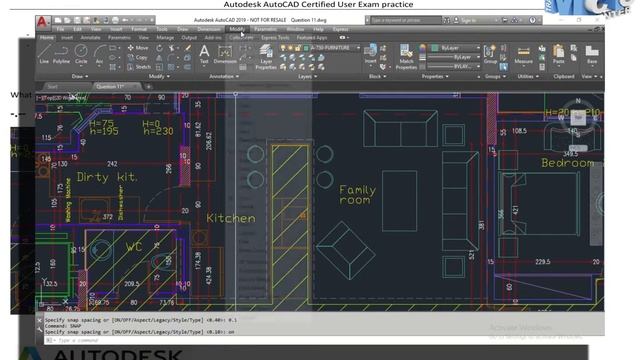Click the New drawing icon in Quick Access toolbar

[x=58, y=20]
